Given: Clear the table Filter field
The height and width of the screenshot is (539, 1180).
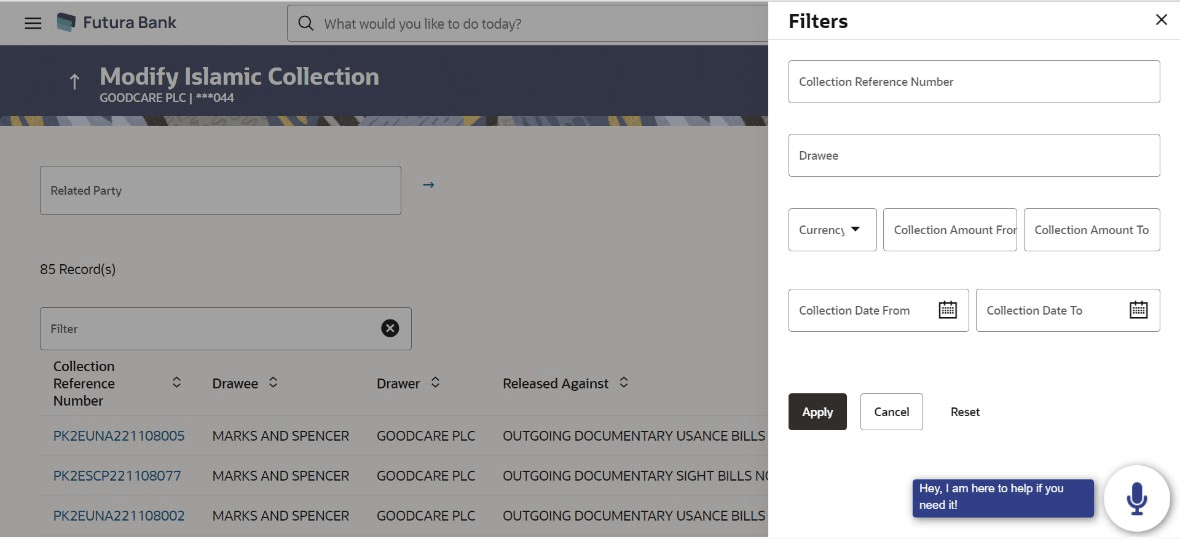Looking at the screenshot, I should [390, 328].
